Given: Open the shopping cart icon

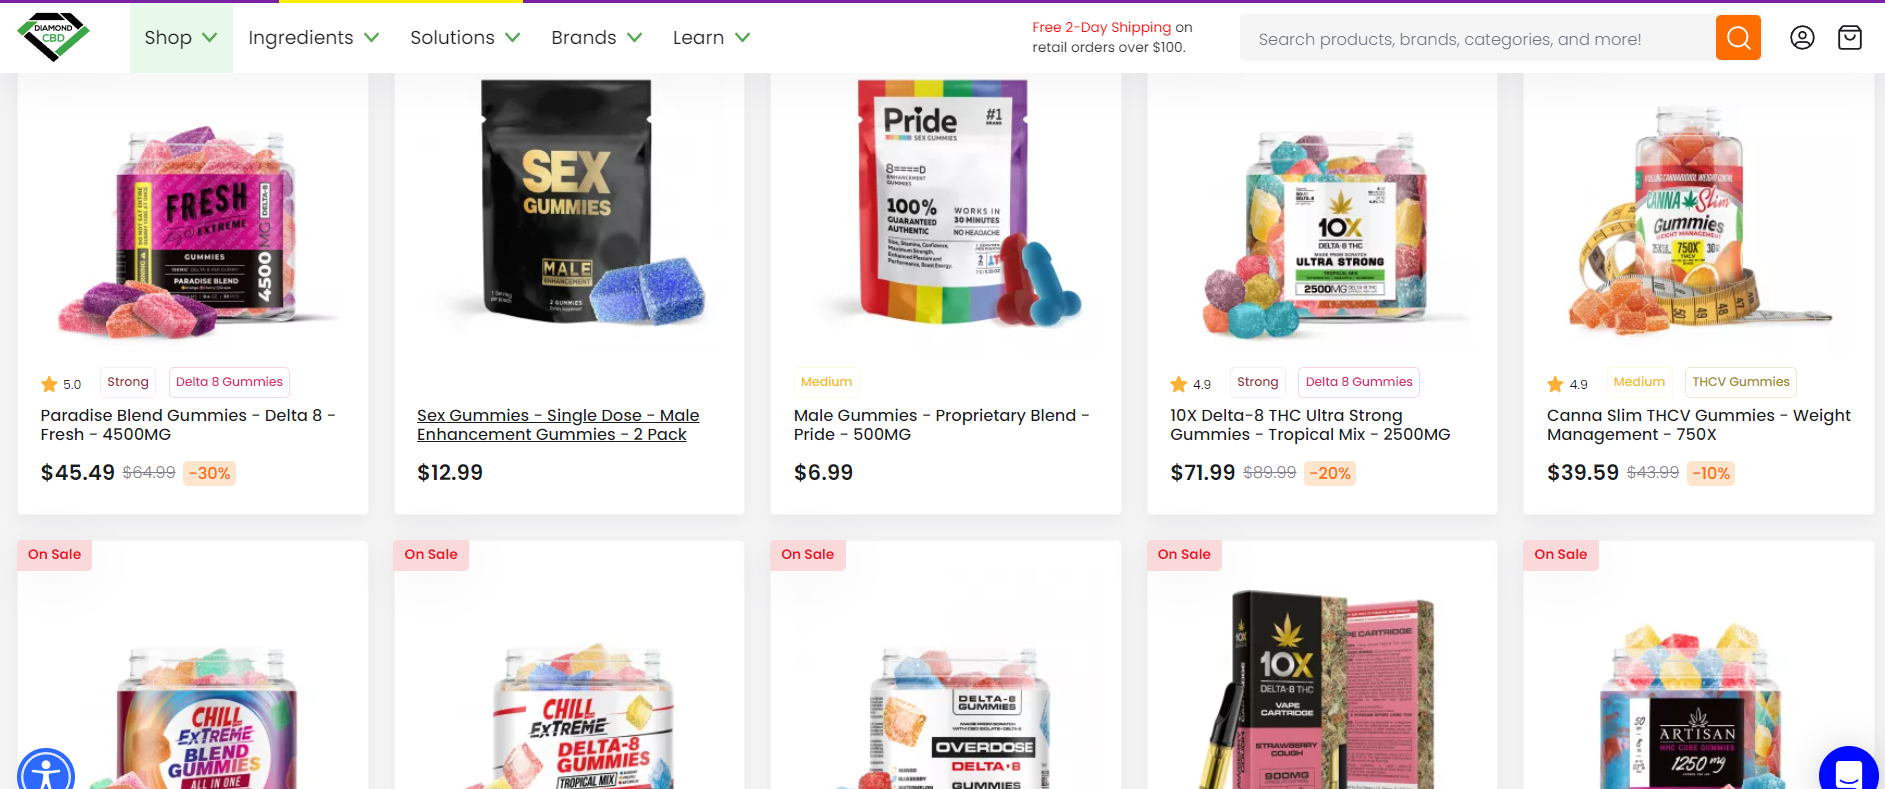Looking at the screenshot, I should [1850, 38].
